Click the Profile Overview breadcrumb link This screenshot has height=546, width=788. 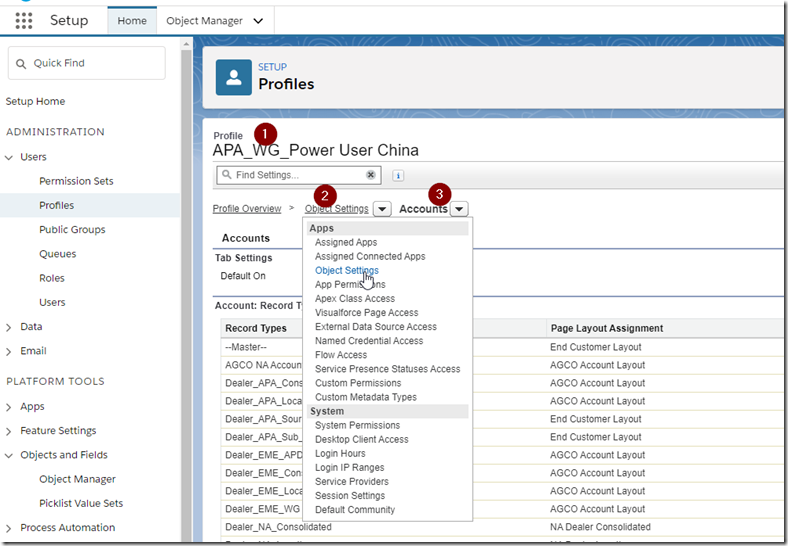pos(247,209)
